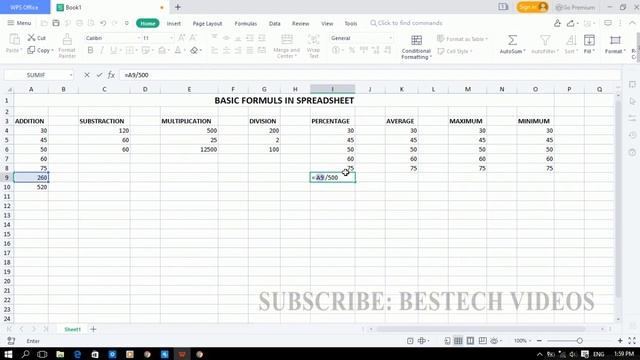The image size is (640, 360).
Task: Switch to Normal view in status bar
Action: click(x=458, y=341)
